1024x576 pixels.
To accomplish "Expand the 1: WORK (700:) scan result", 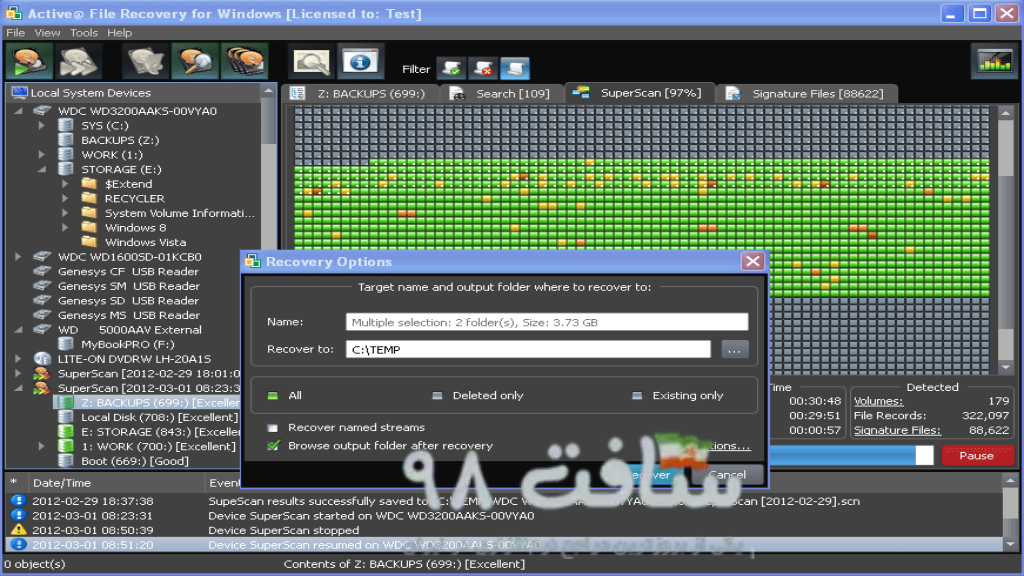I will pyautogui.click(x=42, y=446).
